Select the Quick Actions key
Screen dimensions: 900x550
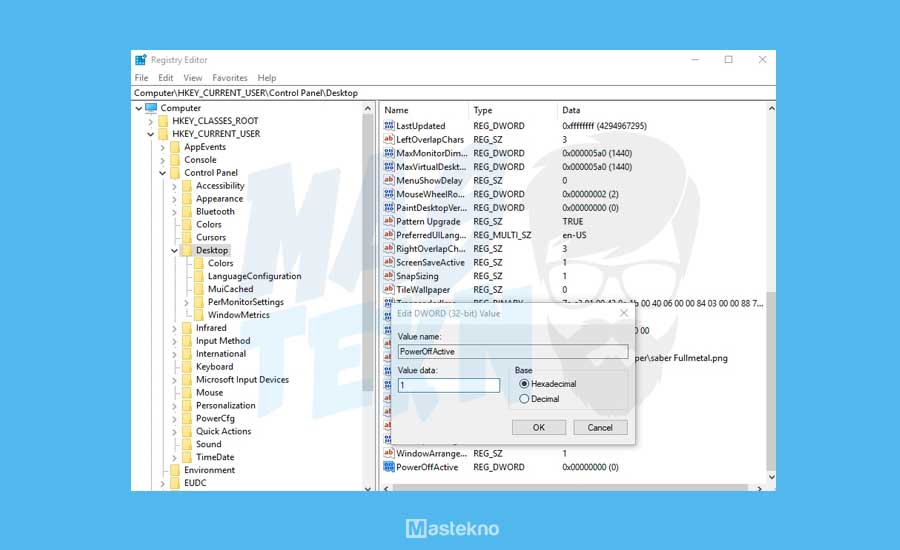tap(223, 431)
